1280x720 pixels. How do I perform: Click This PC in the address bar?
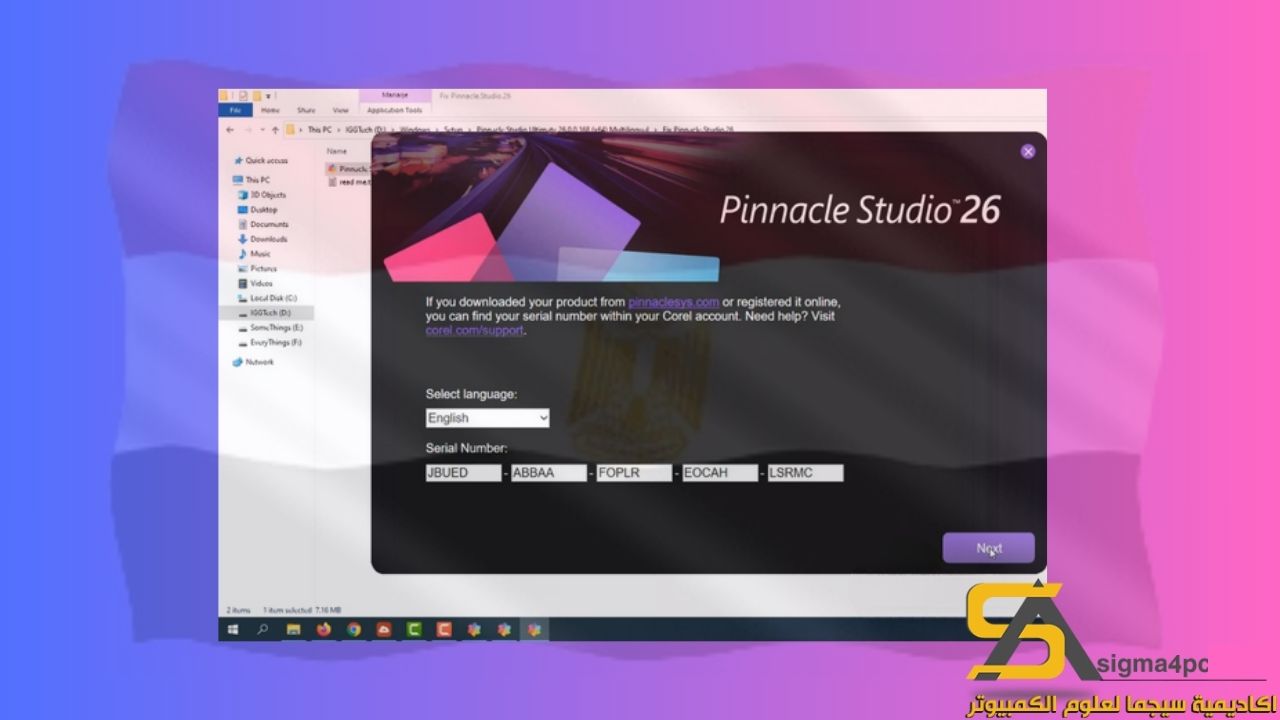(x=319, y=130)
